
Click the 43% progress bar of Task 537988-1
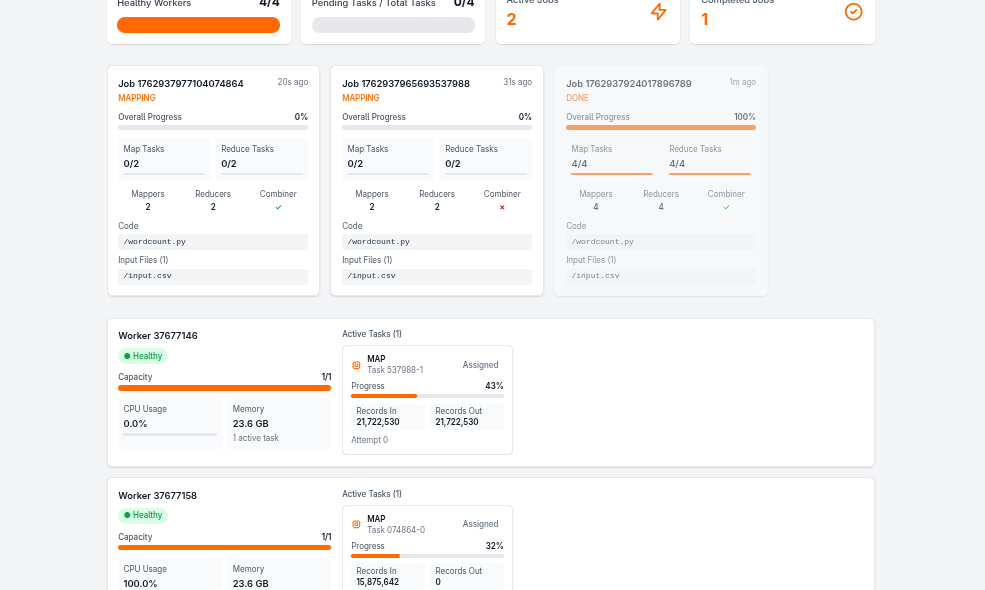427,396
